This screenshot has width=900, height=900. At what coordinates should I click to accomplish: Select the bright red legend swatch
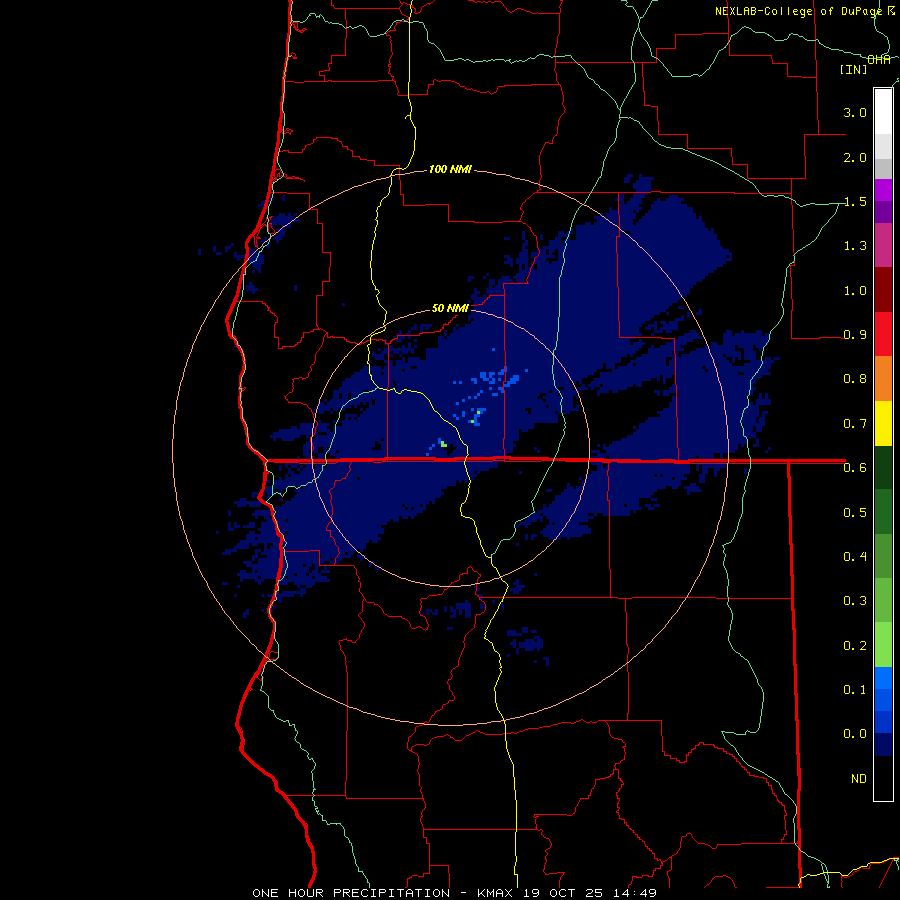pyautogui.click(x=883, y=334)
